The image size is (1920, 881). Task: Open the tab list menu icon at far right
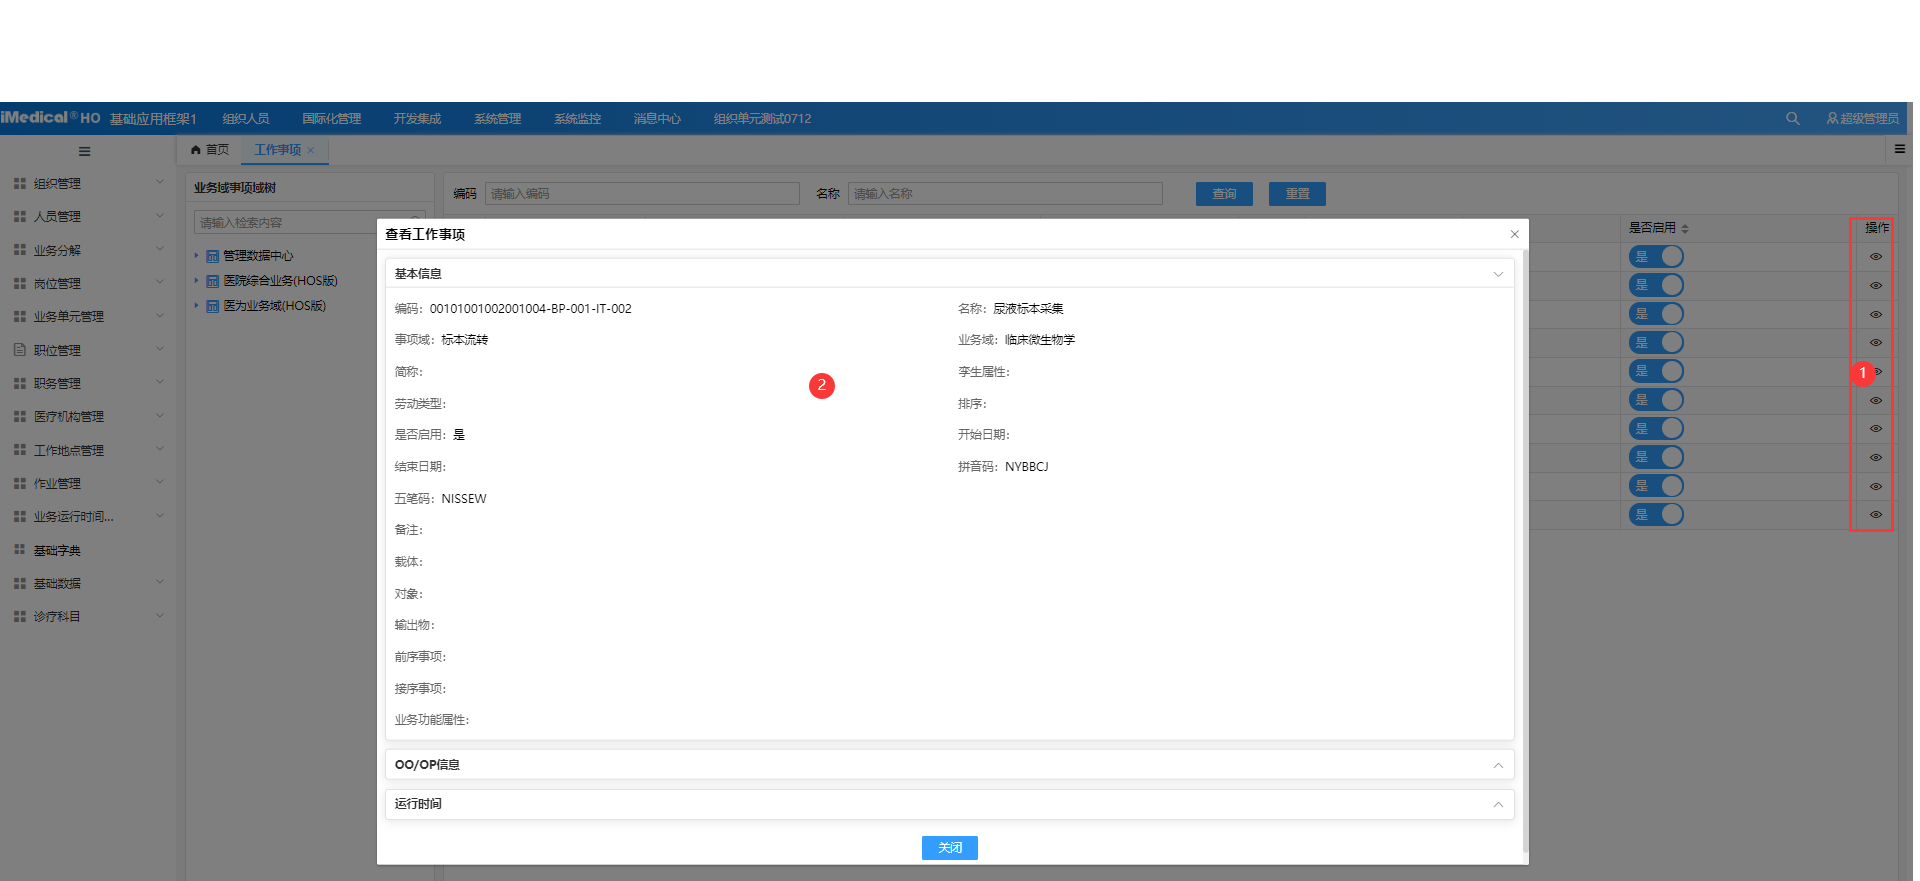click(1900, 149)
